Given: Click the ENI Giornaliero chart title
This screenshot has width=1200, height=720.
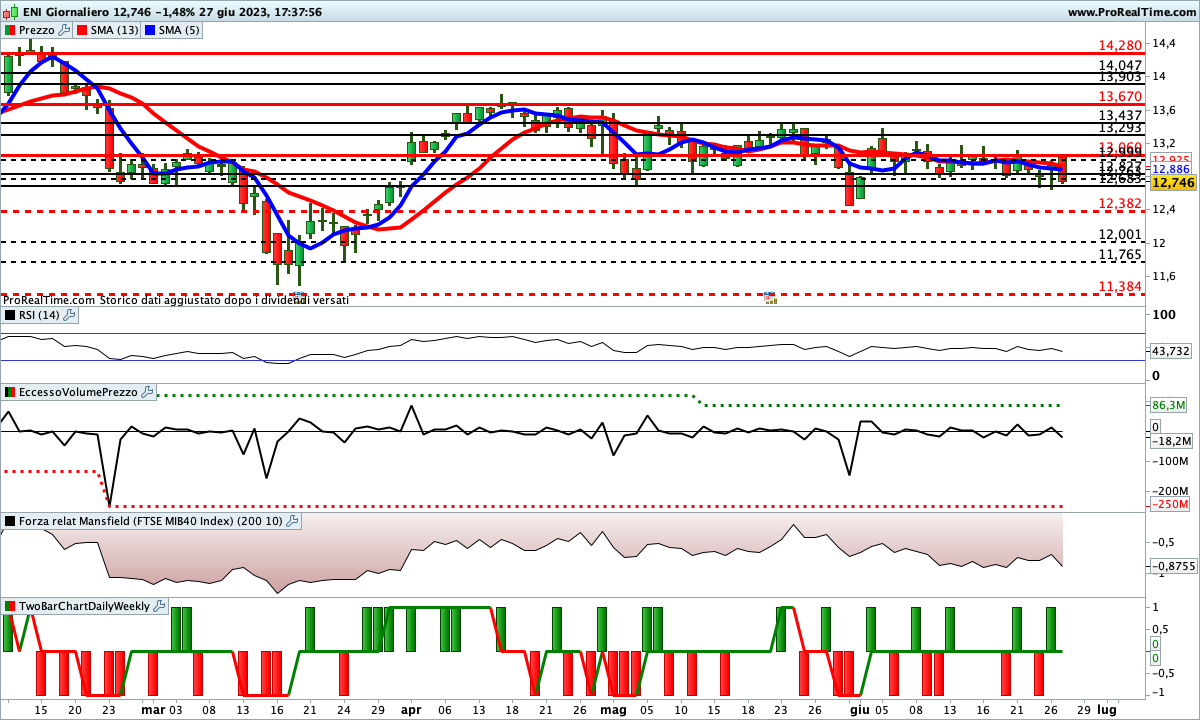Looking at the screenshot, I should click(x=64, y=12).
